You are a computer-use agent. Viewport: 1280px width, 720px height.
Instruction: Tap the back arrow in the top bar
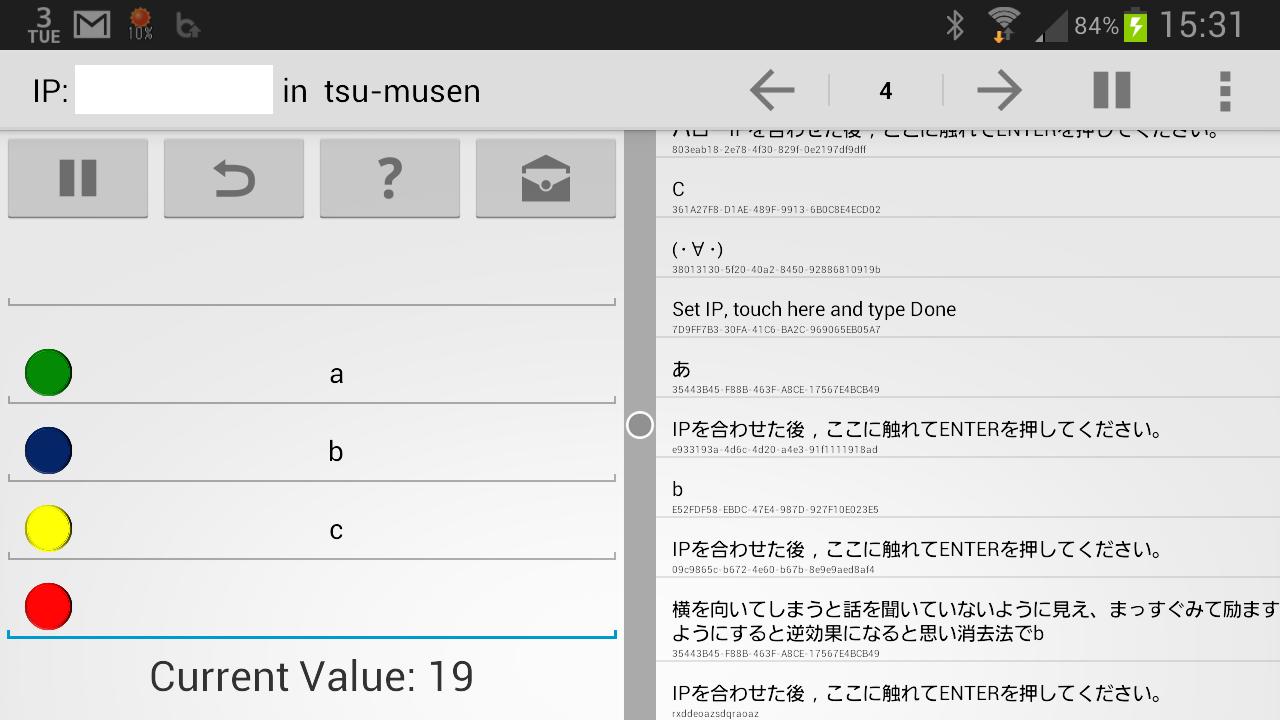click(772, 91)
